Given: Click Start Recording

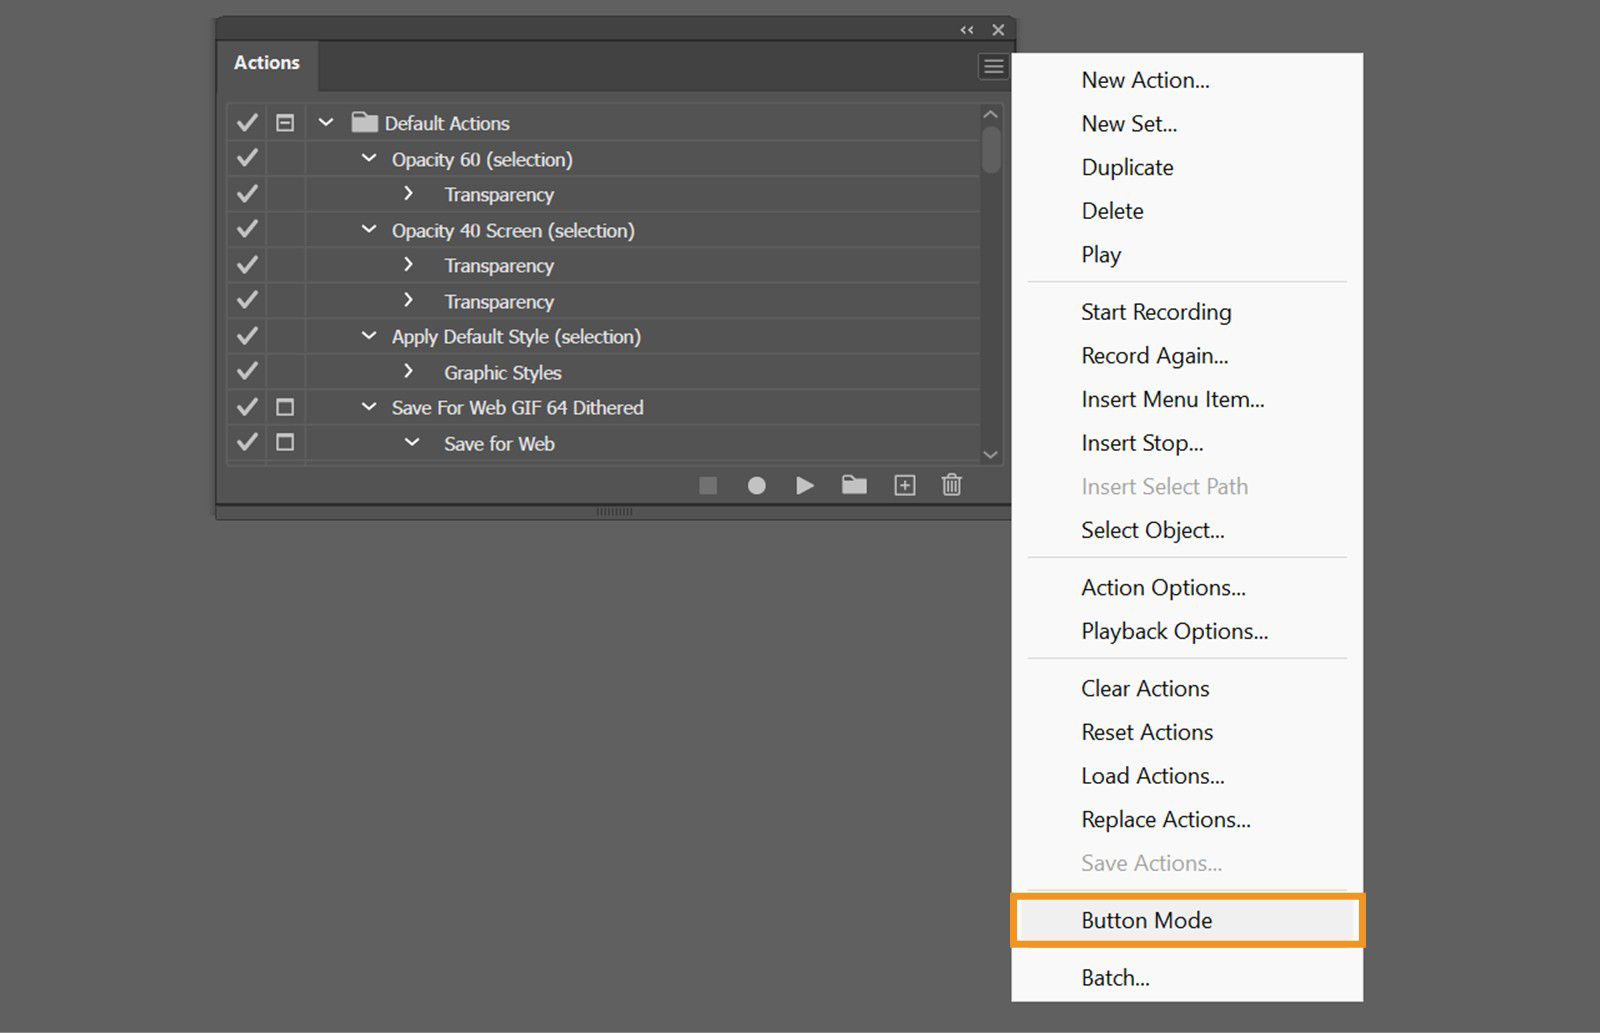Looking at the screenshot, I should click(1156, 311).
